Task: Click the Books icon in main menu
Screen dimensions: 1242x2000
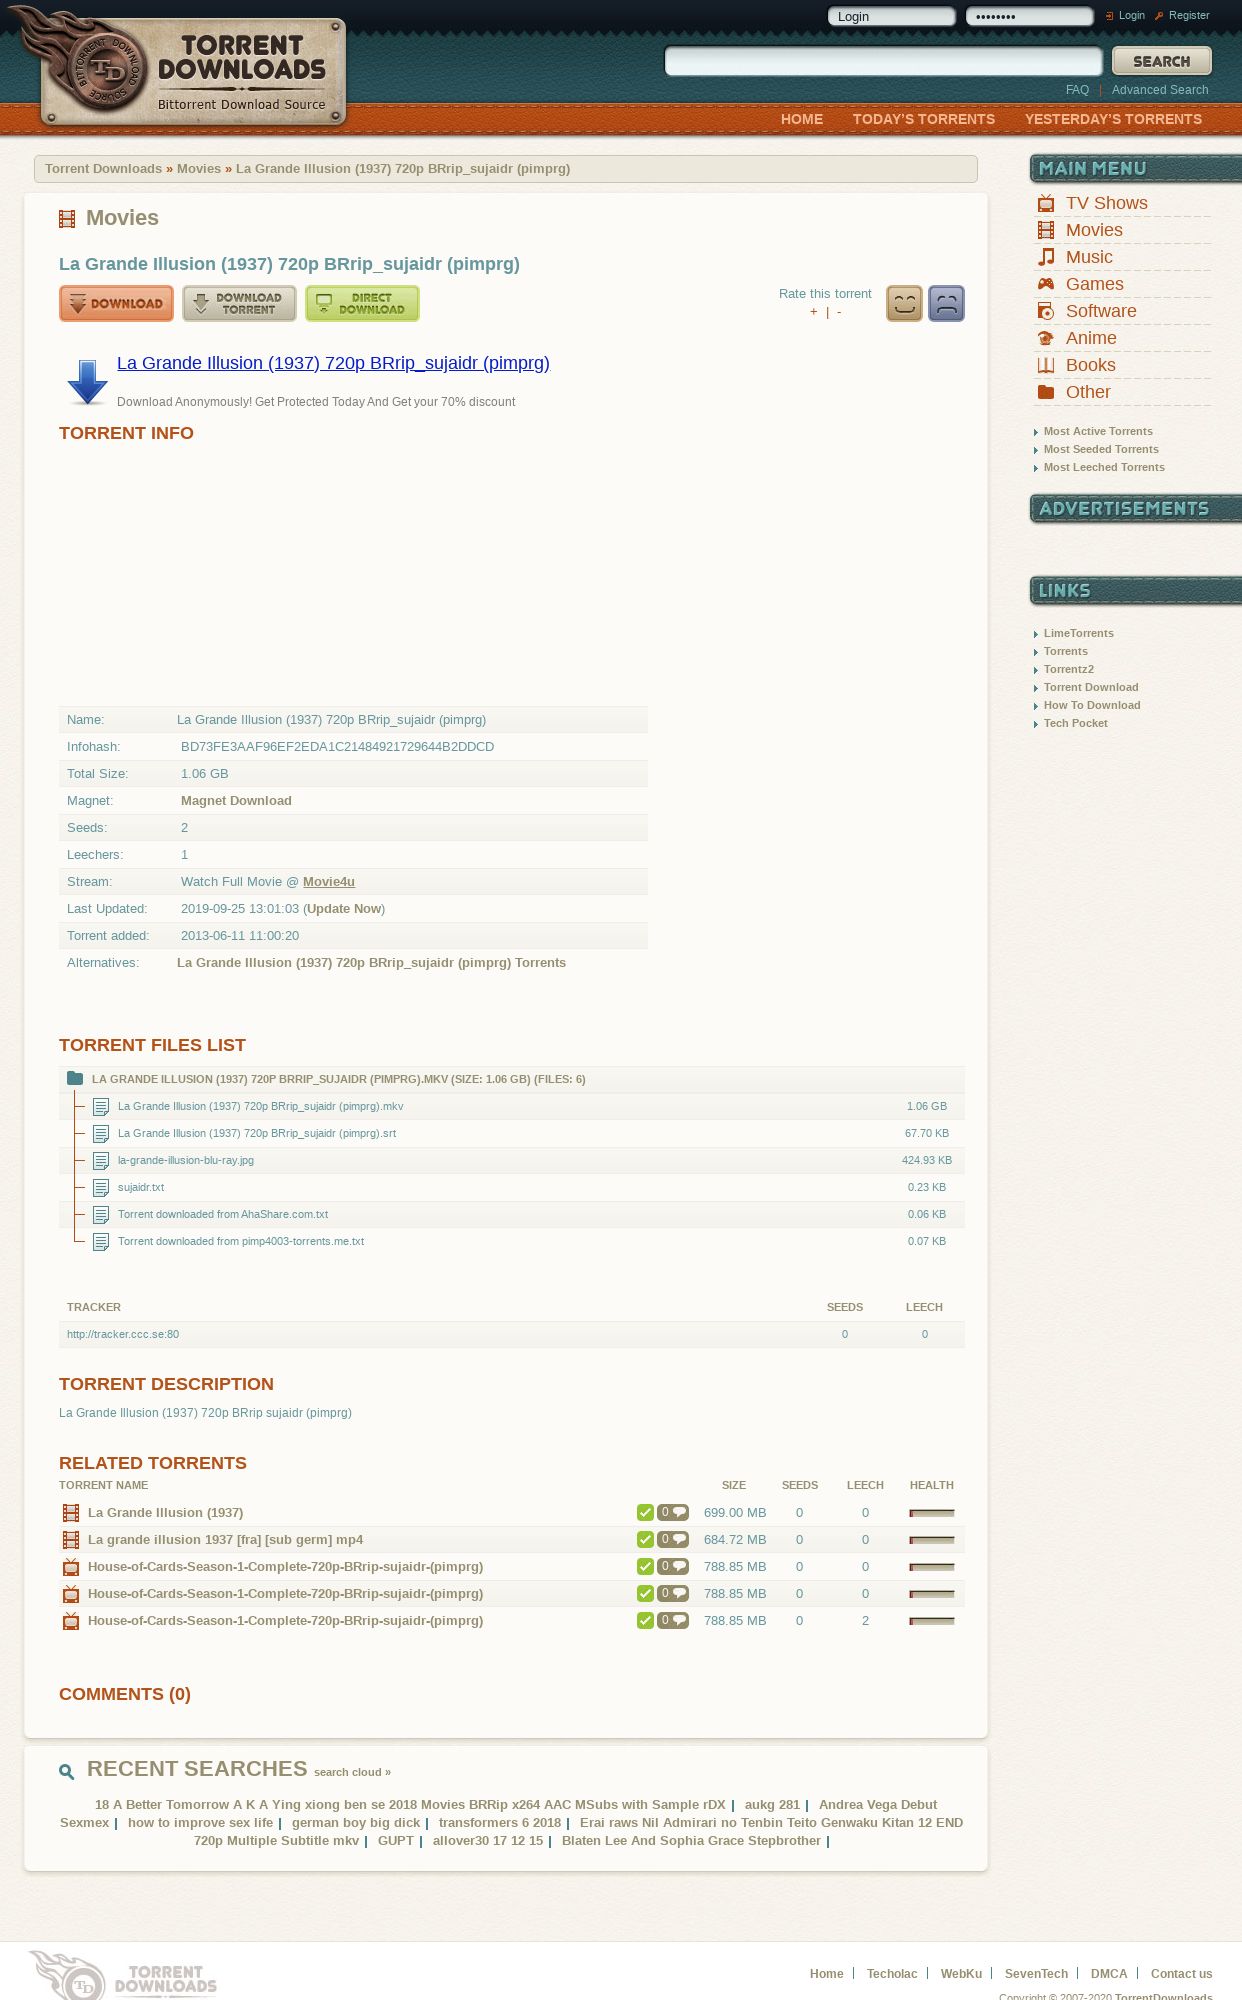Action: click(x=1046, y=365)
